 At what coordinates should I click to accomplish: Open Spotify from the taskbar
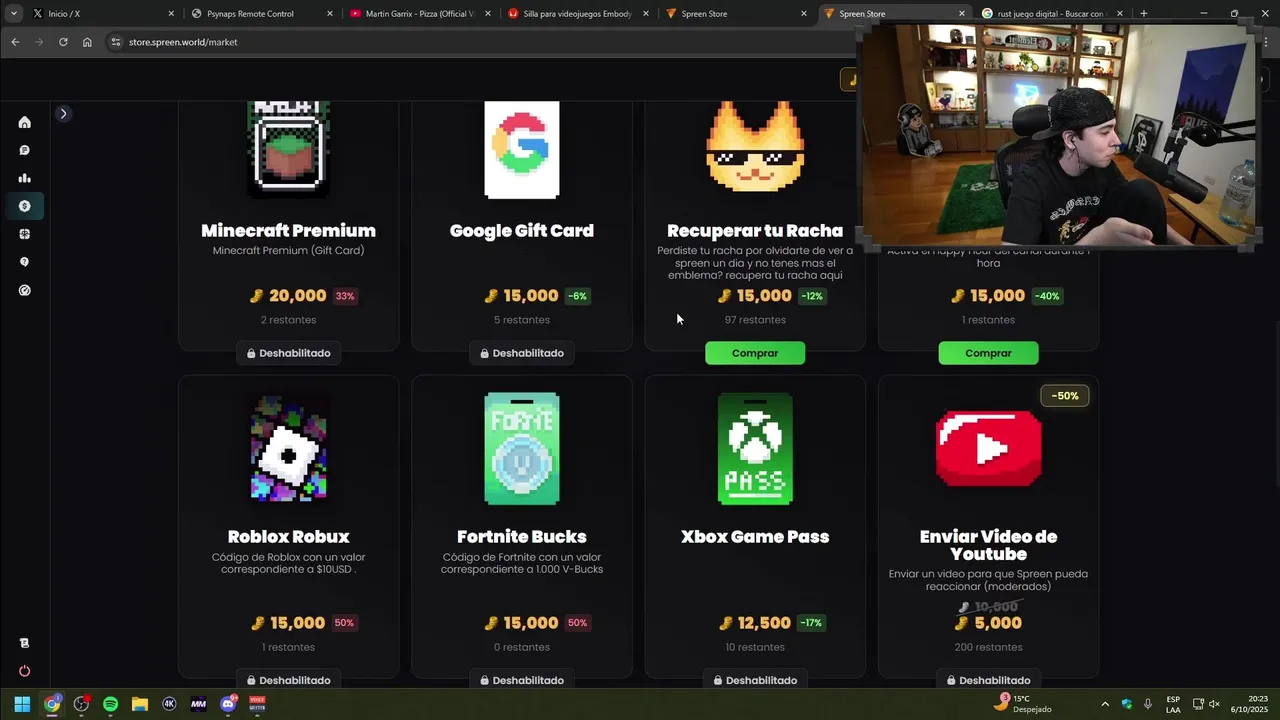tap(110, 704)
